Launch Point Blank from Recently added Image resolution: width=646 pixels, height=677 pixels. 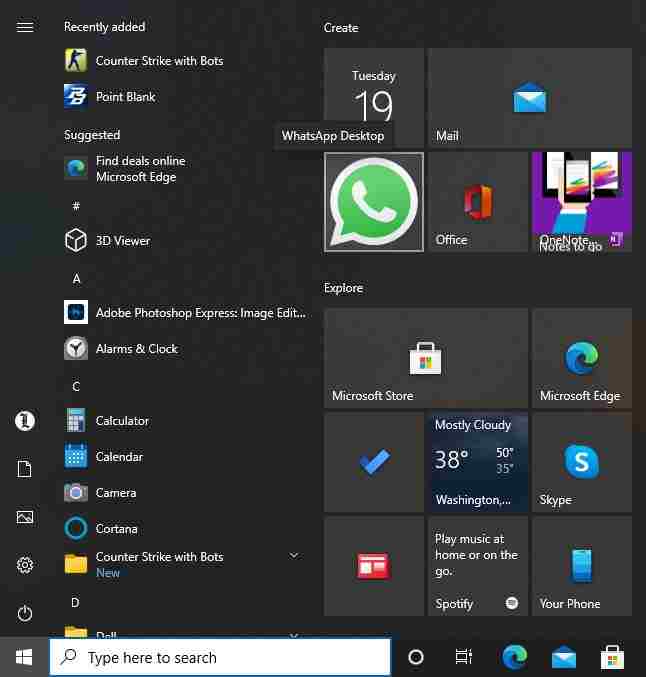pos(184,96)
